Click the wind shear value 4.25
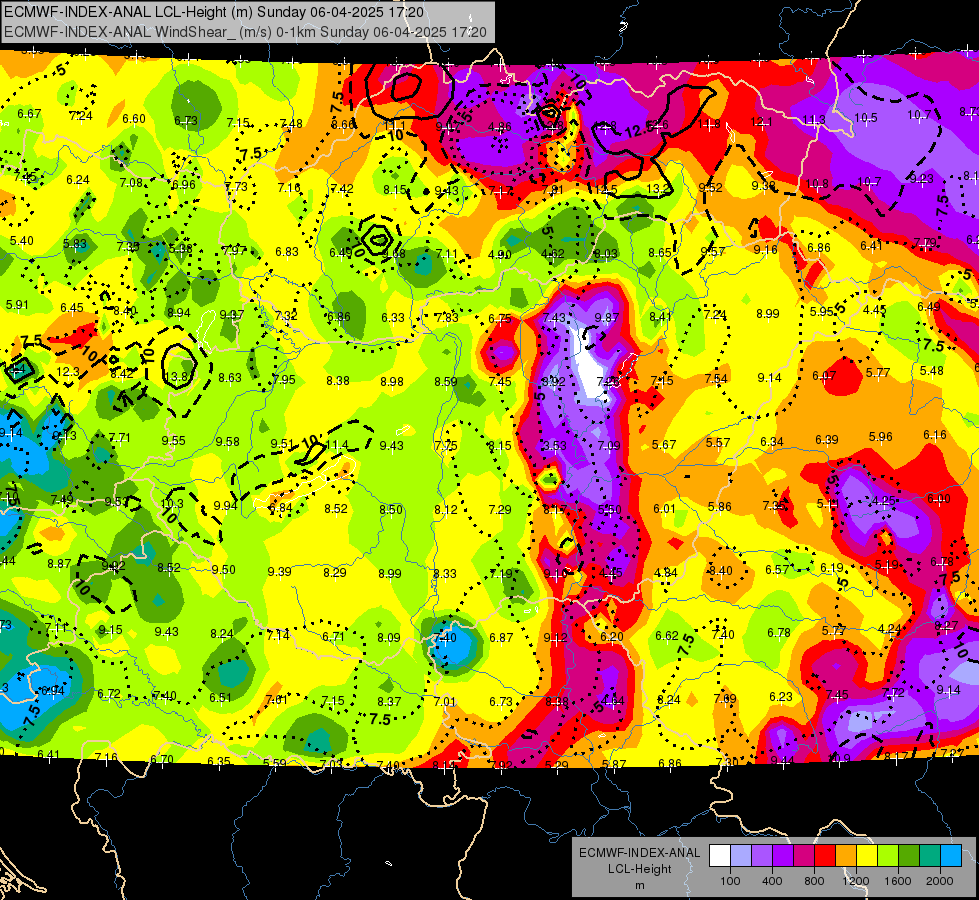979x900 pixels. tap(883, 500)
